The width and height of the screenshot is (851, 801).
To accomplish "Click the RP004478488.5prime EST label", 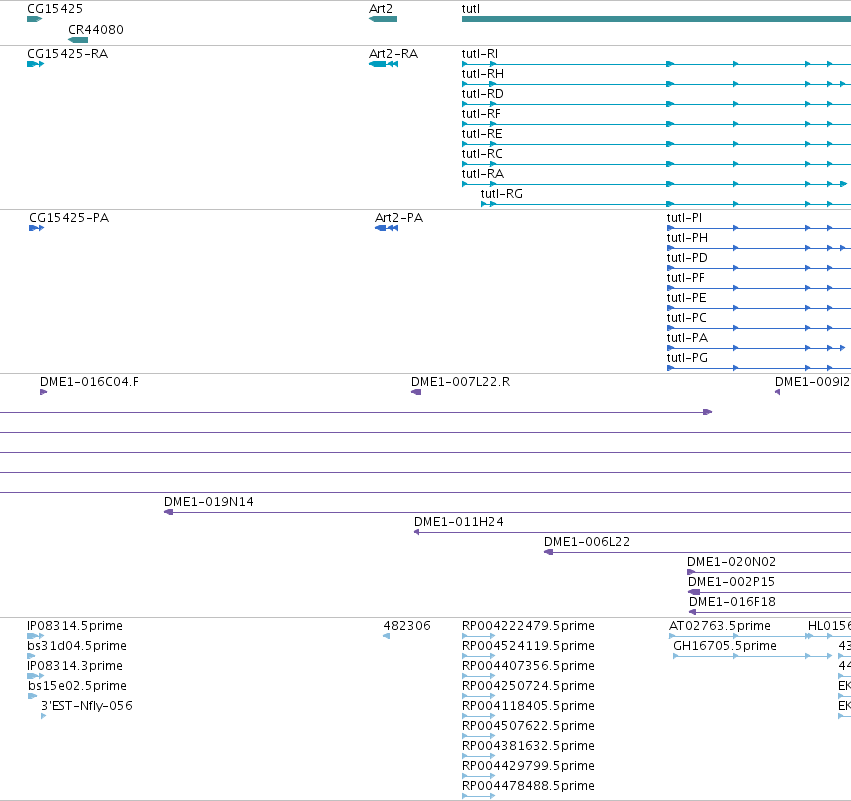I will [528, 787].
